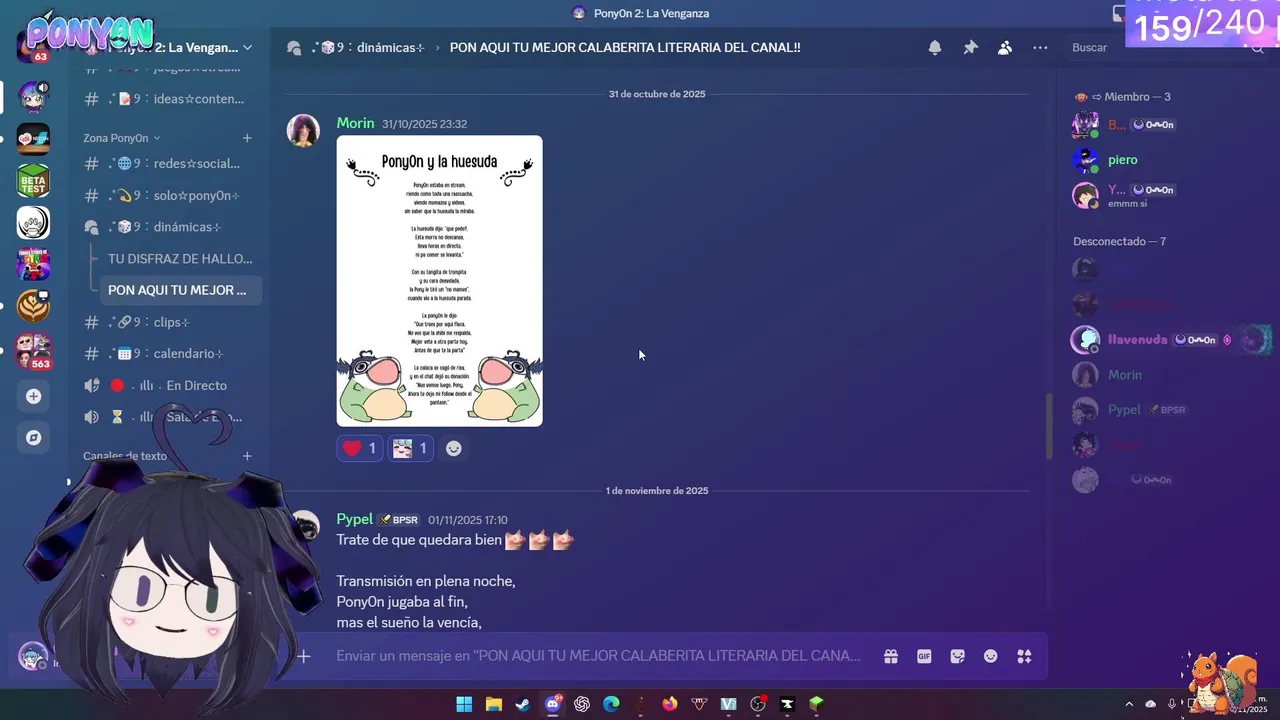Open the GIF picker
The height and width of the screenshot is (720, 1280).
(x=924, y=656)
